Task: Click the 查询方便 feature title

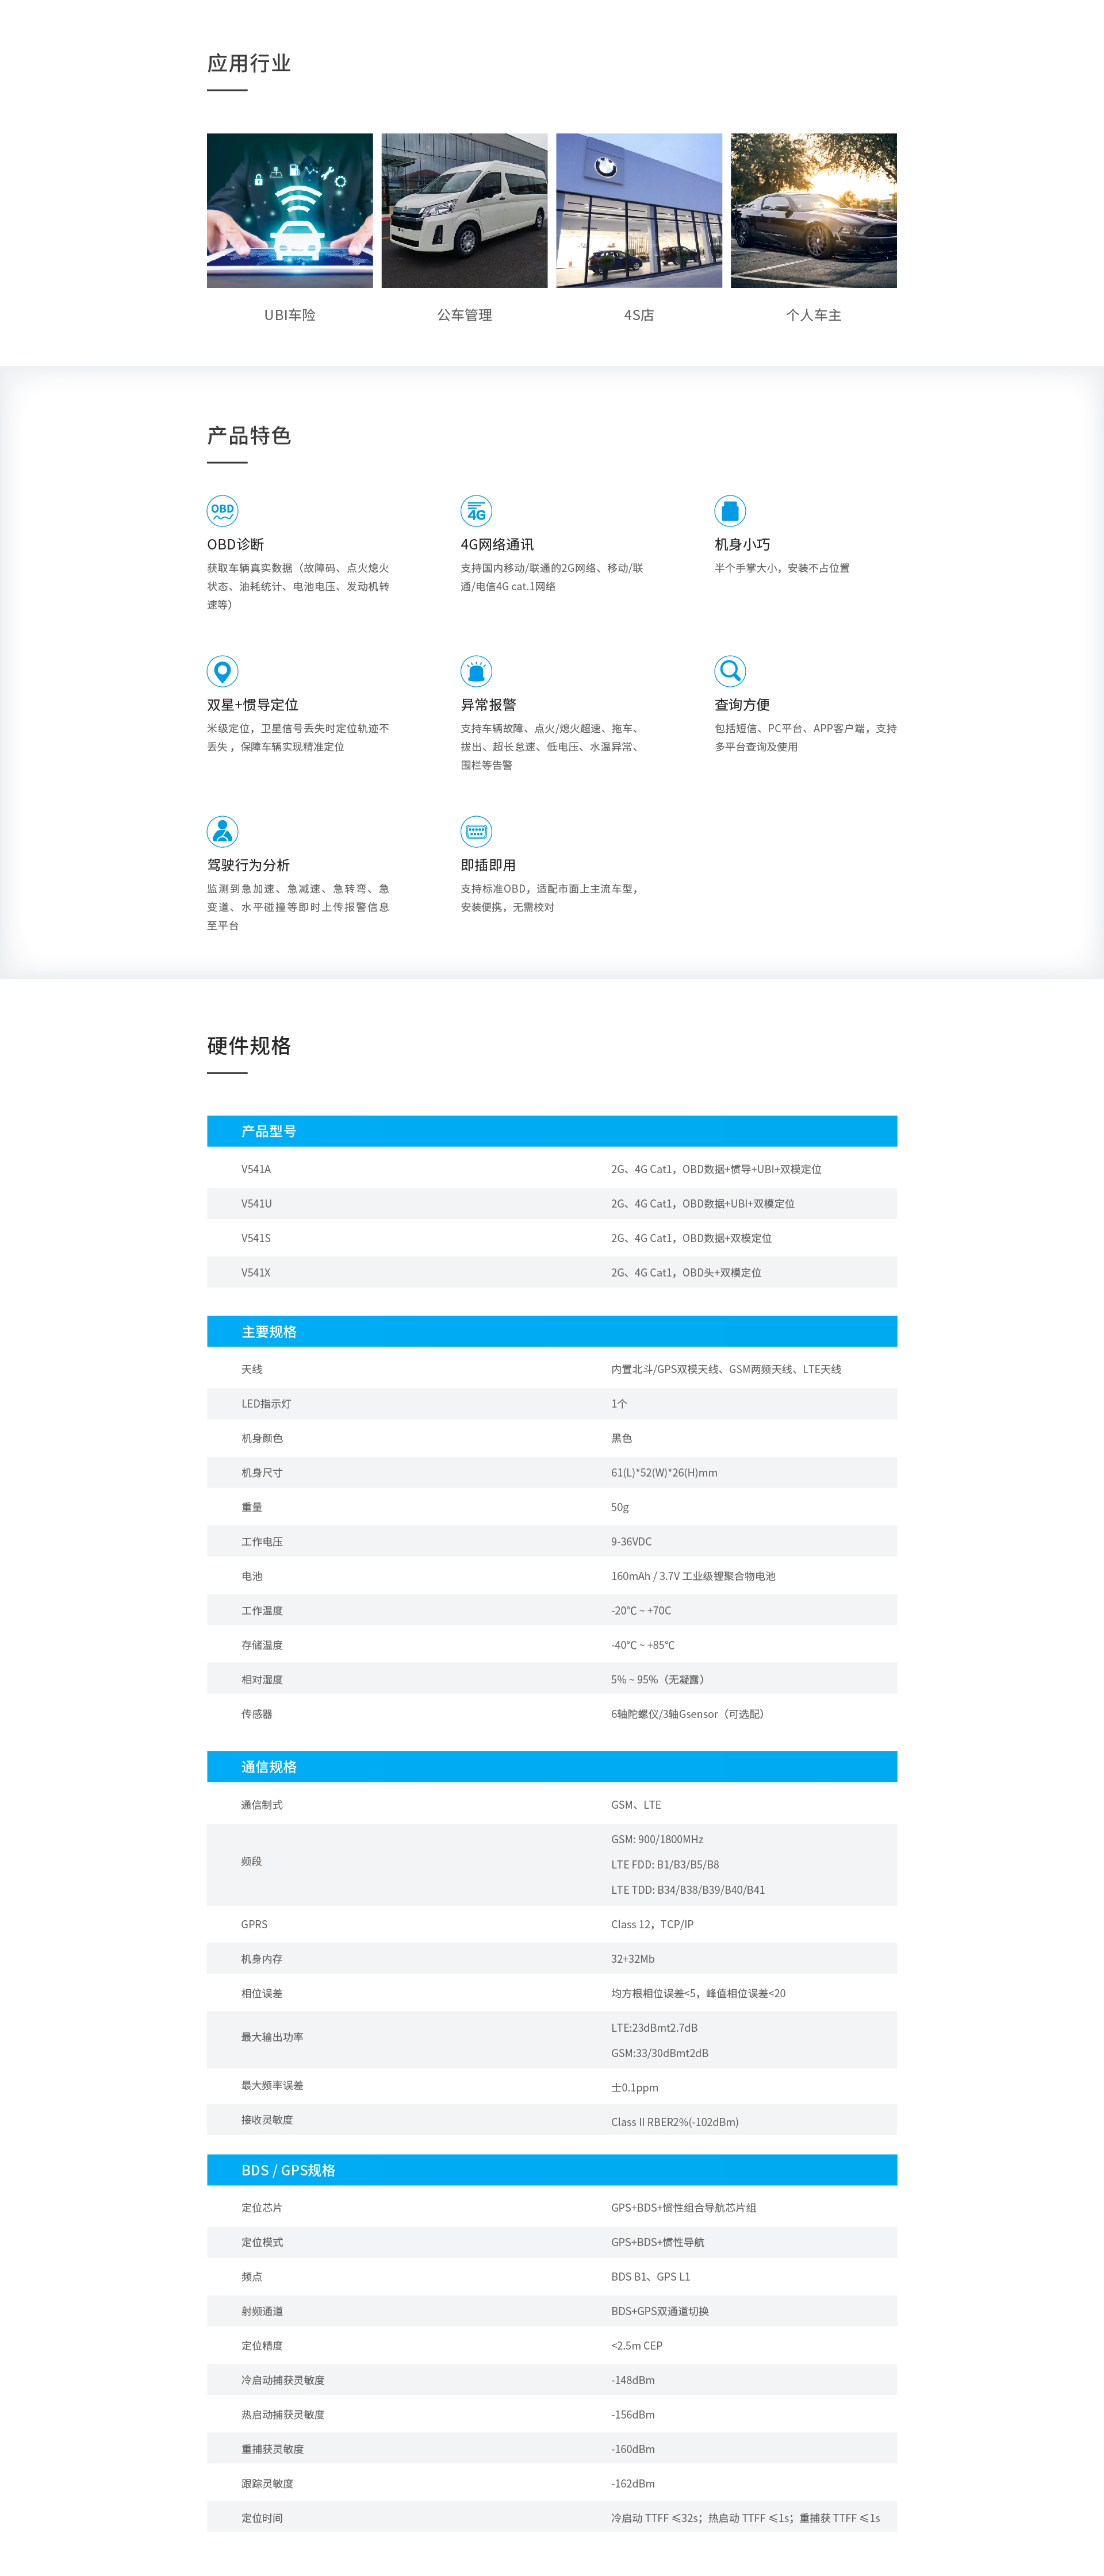Action: tap(742, 705)
